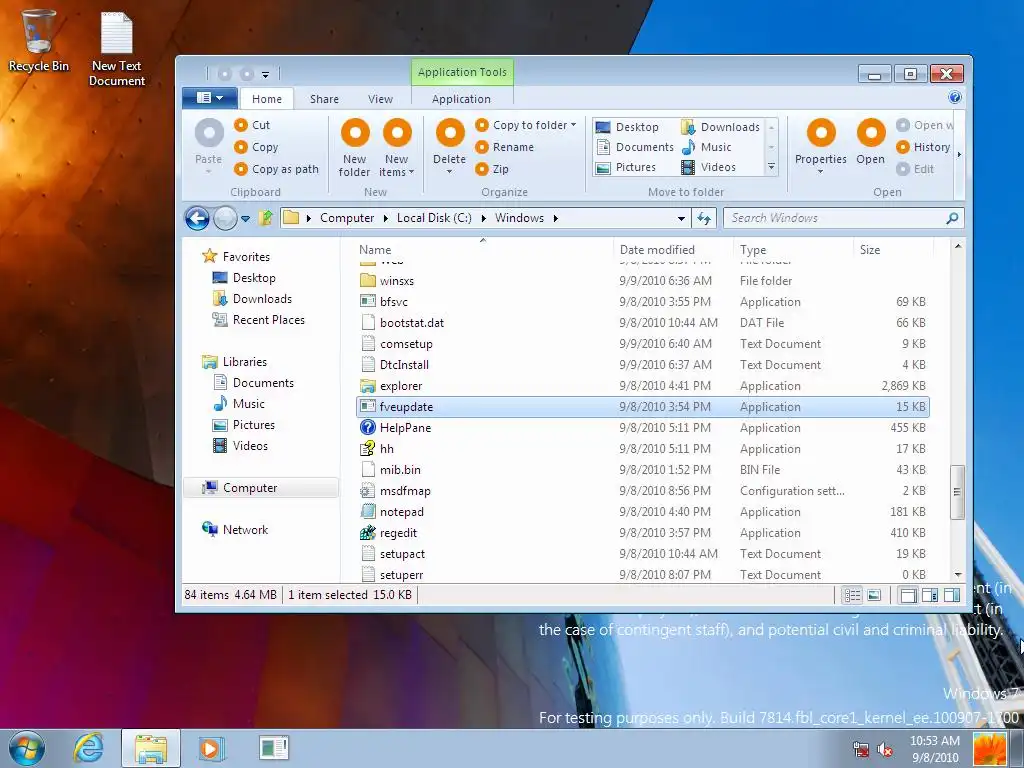Open the Recycle Bin desktop icon

tap(38, 40)
